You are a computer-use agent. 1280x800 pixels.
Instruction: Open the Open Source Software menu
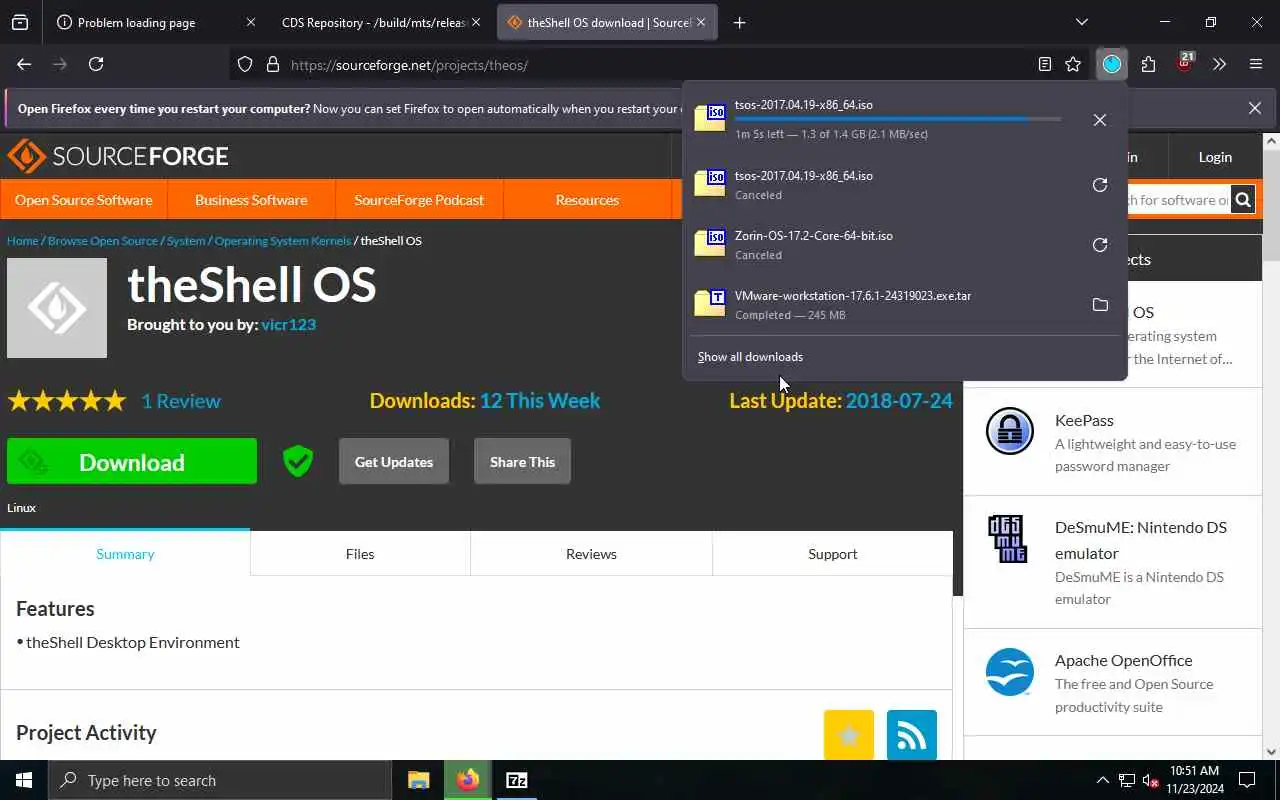84,200
